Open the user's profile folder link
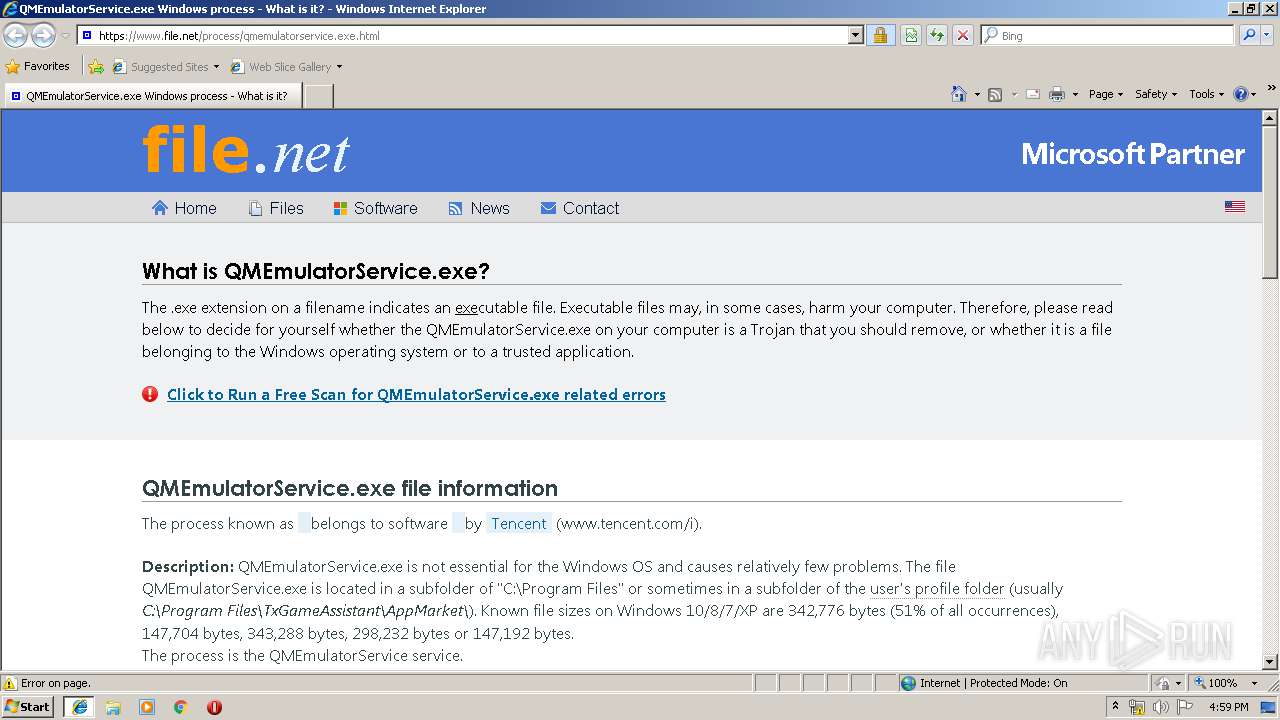 pyautogui.click(x=937, y=589)
